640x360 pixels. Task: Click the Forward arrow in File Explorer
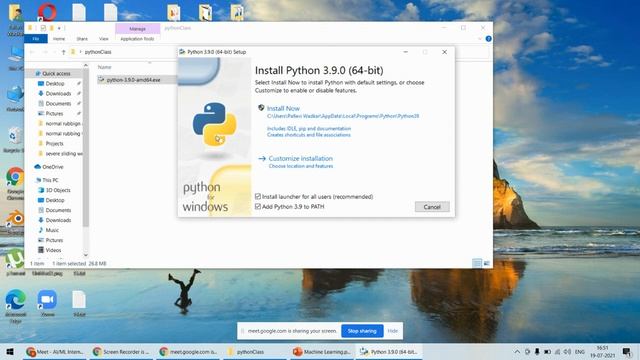pos(45,52)
